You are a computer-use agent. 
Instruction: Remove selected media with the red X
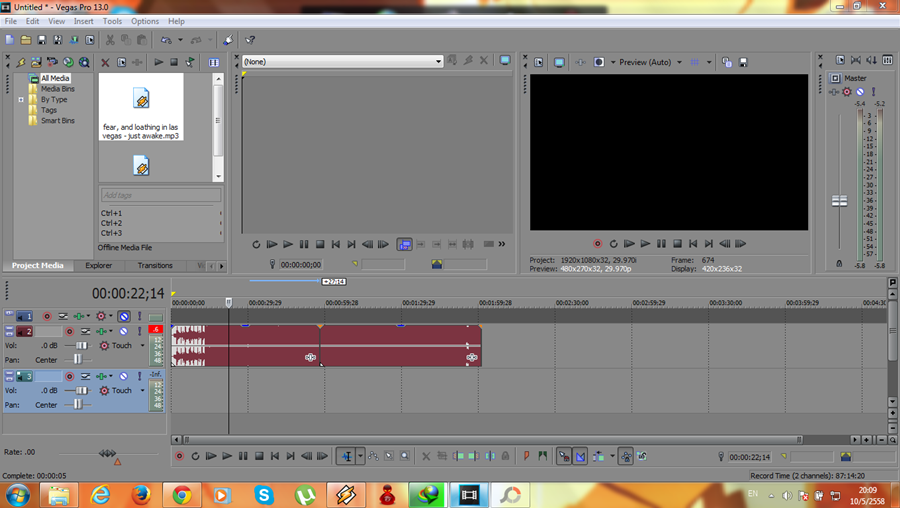pyautogui.click(x=105, y=63)
